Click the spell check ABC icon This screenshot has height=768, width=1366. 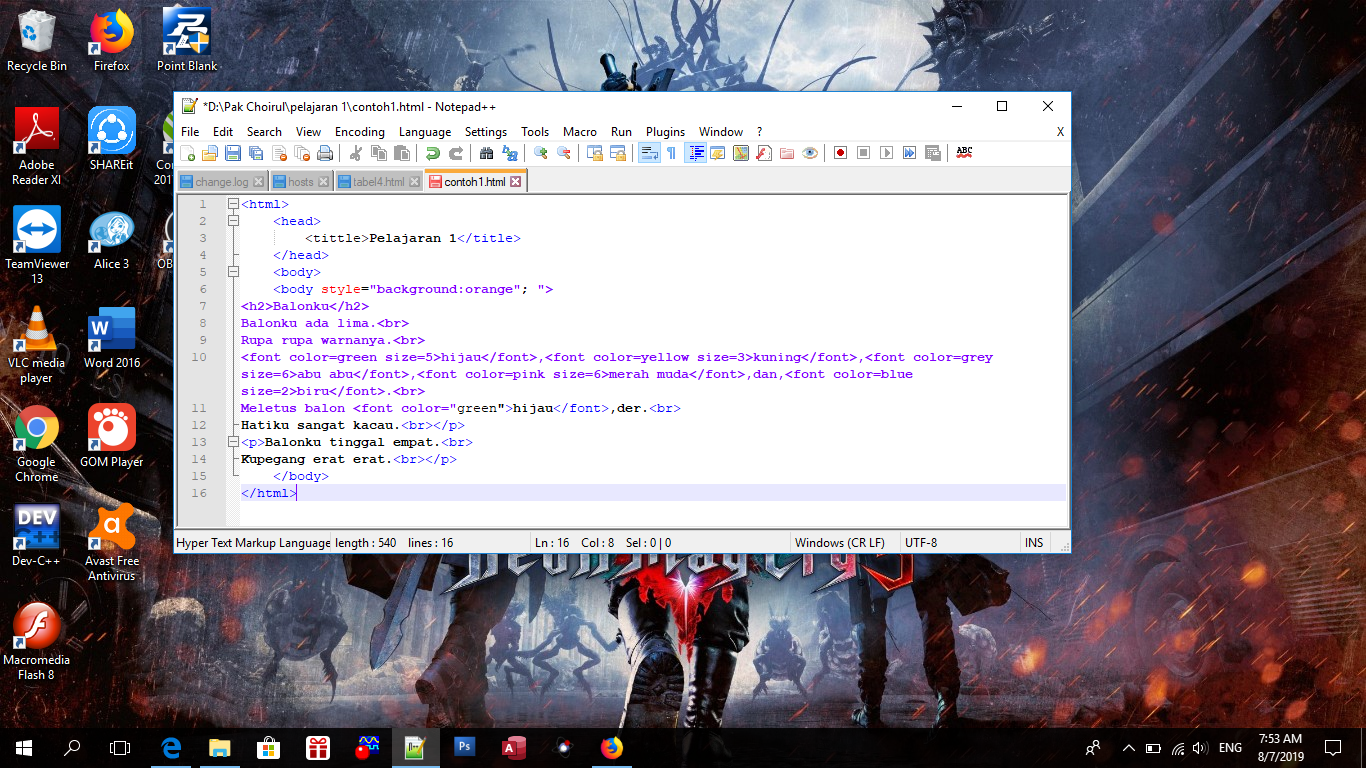pyautogui.click(x=964, y=153)
